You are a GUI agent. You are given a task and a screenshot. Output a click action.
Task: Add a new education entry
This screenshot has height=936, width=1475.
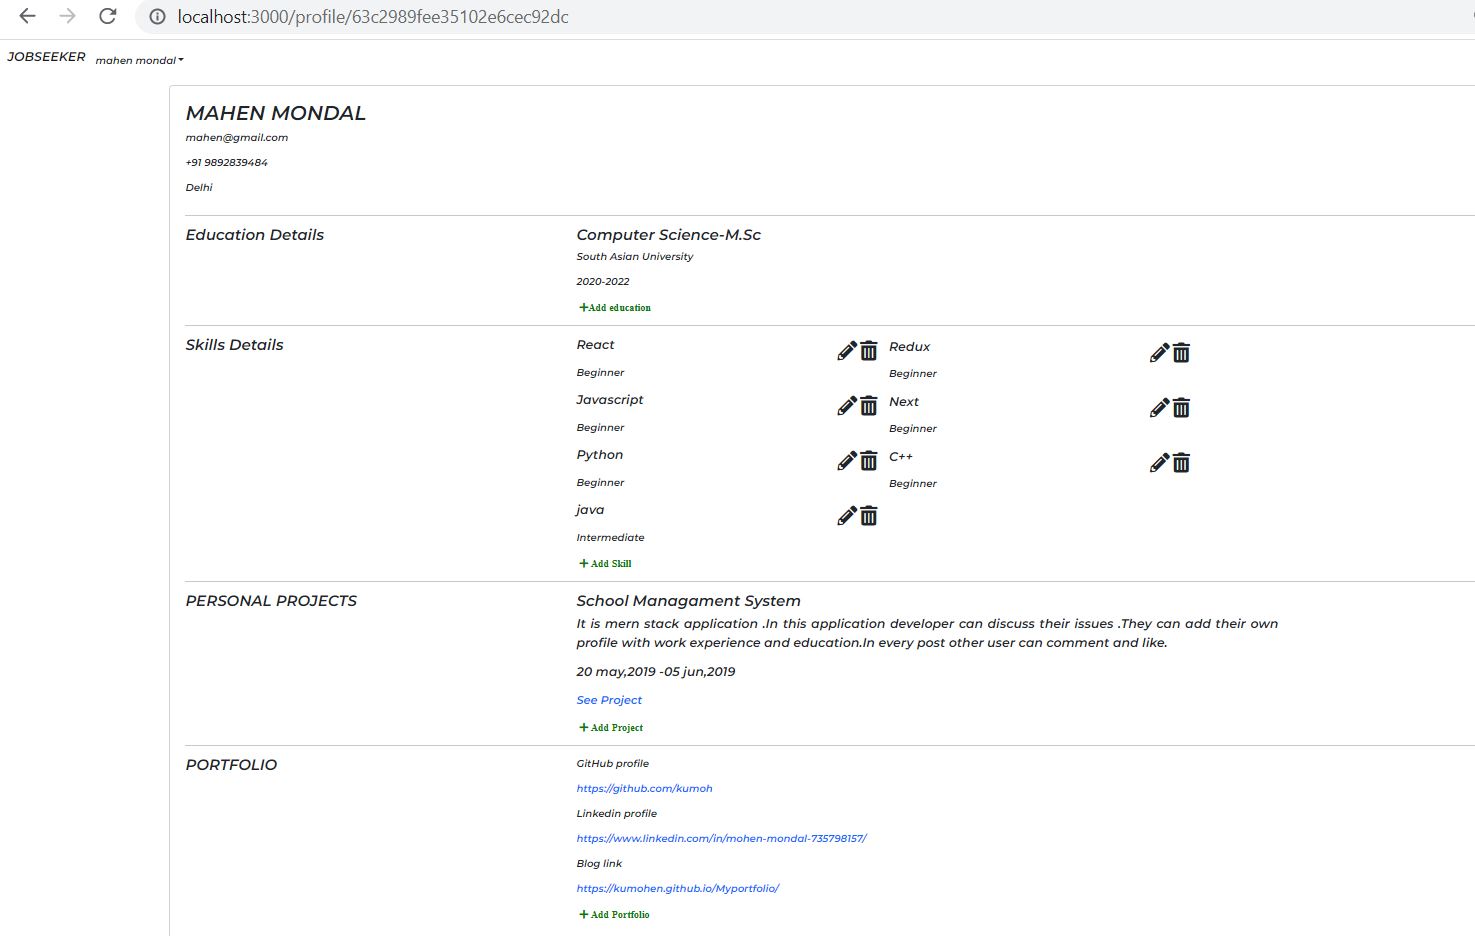614,307
